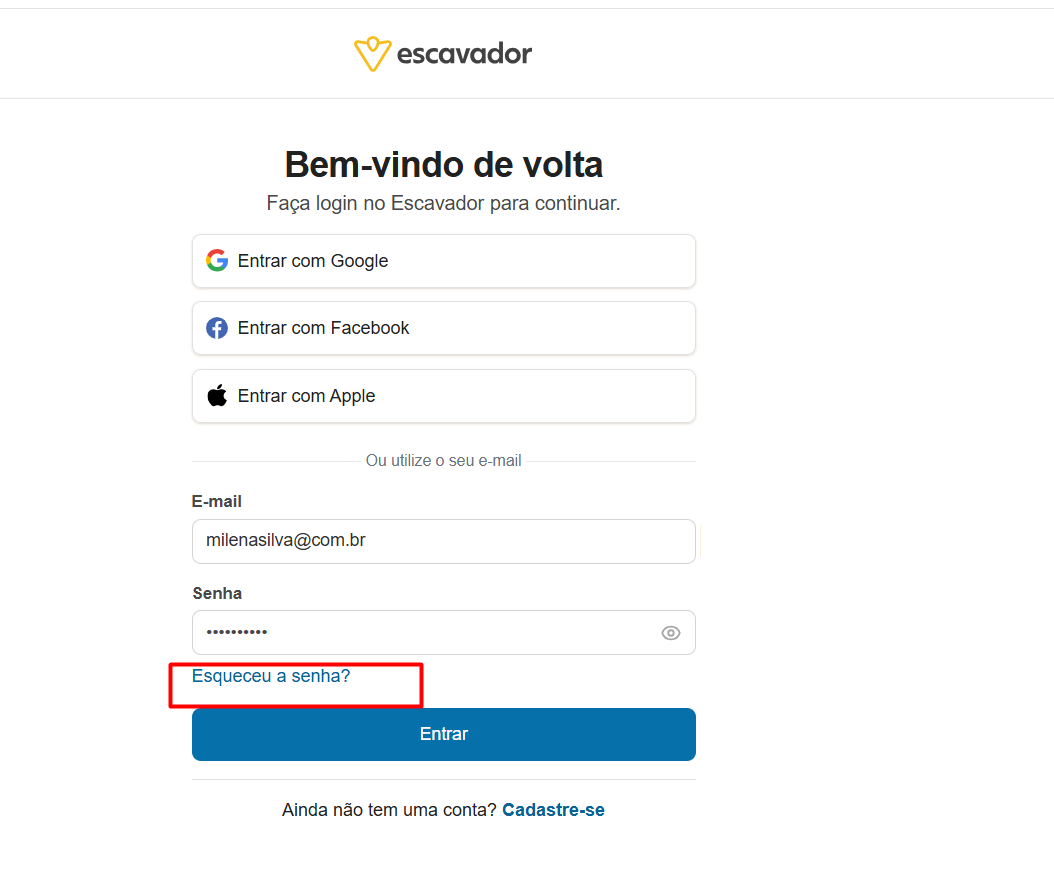Click the Apple logo icon
Viewport: 1054px width, 873px height.
click(217, 395)
